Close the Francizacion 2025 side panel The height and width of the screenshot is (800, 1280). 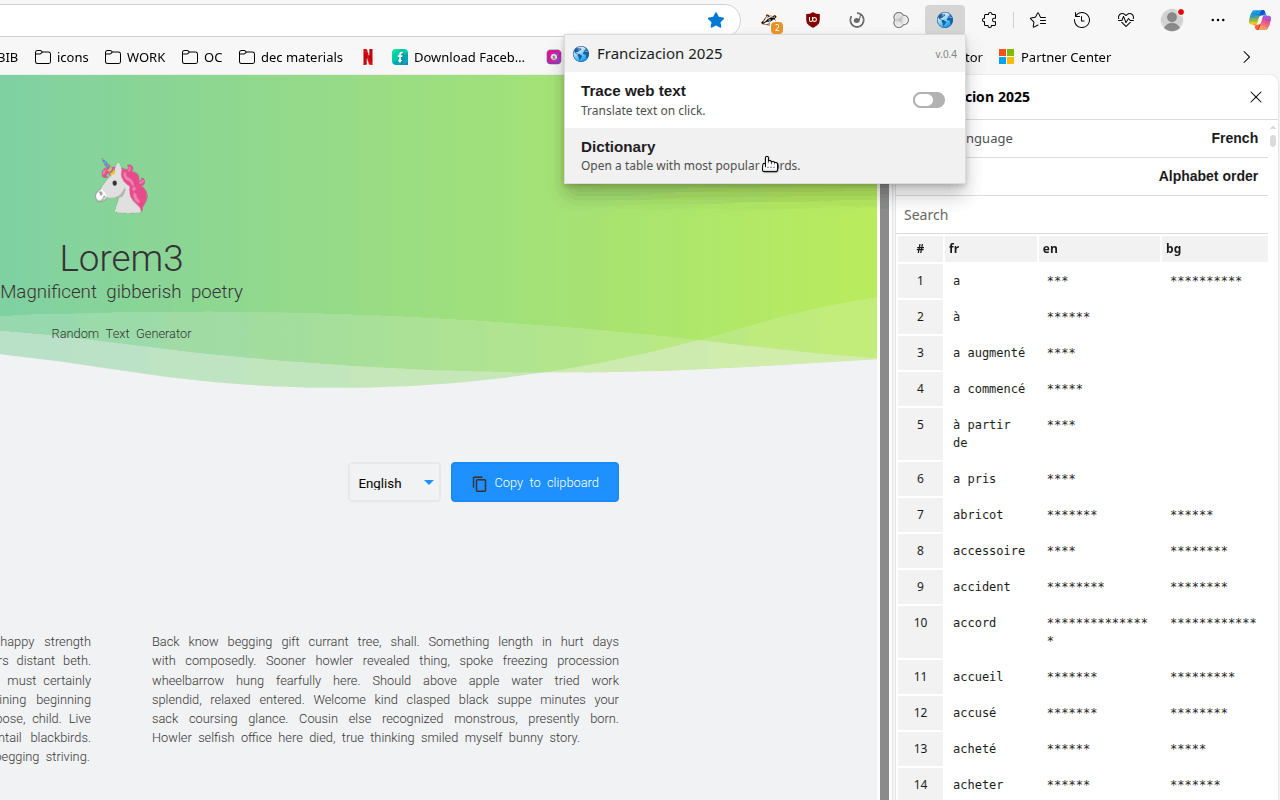click(x=1256, y=97)
